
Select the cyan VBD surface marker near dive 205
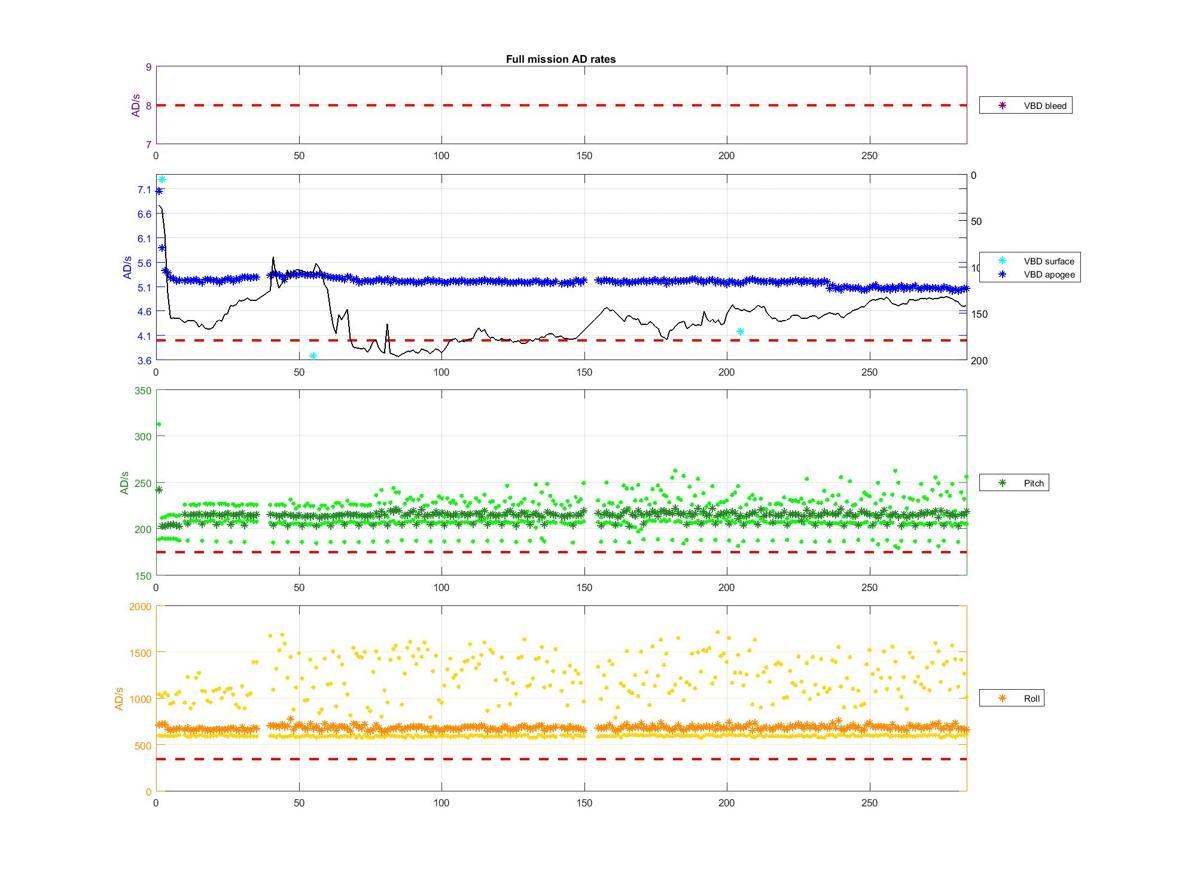coord(740,332)
